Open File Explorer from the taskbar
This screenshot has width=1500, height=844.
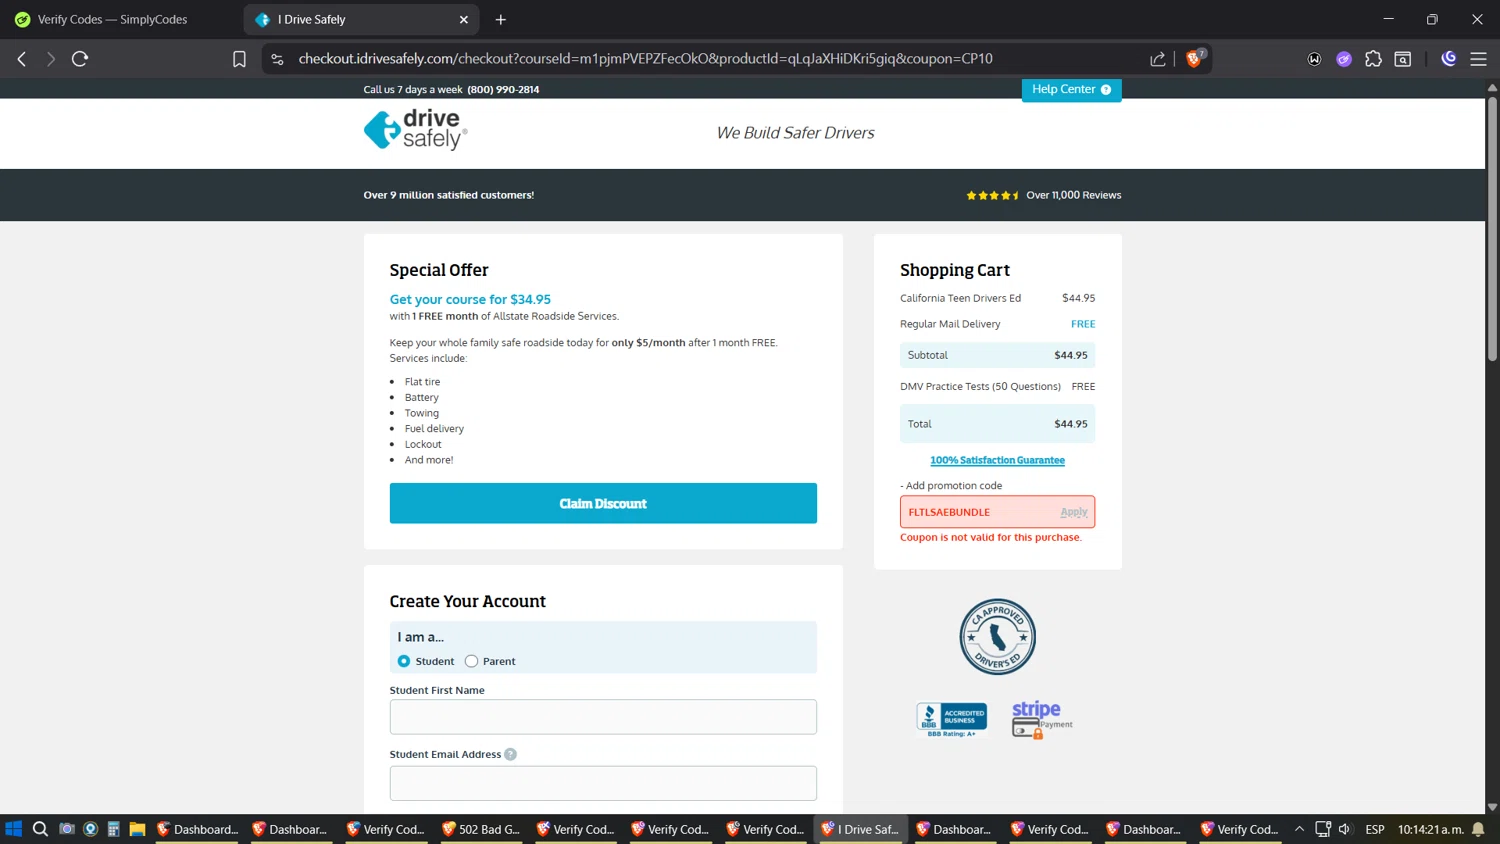coord(137,829)
